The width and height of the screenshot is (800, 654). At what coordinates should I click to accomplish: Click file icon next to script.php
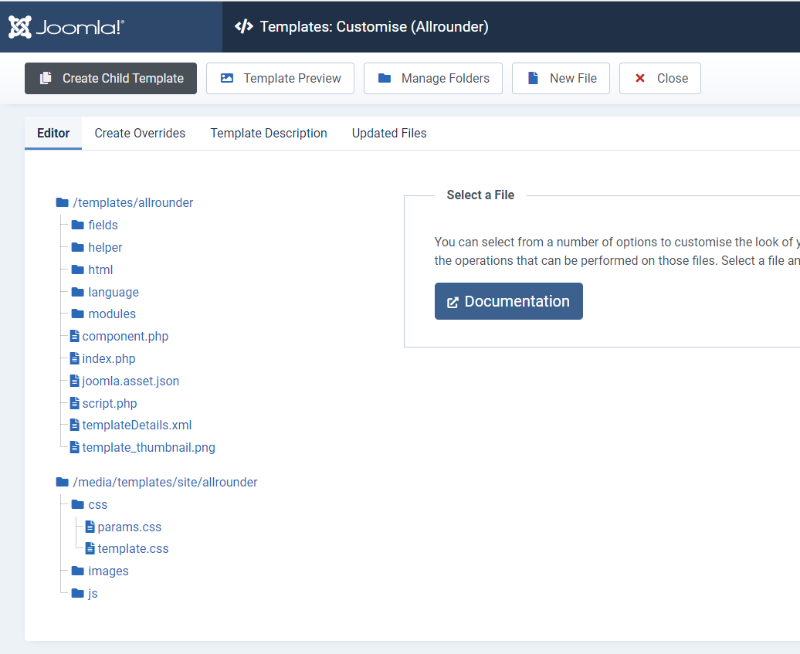tap(74, 403)
